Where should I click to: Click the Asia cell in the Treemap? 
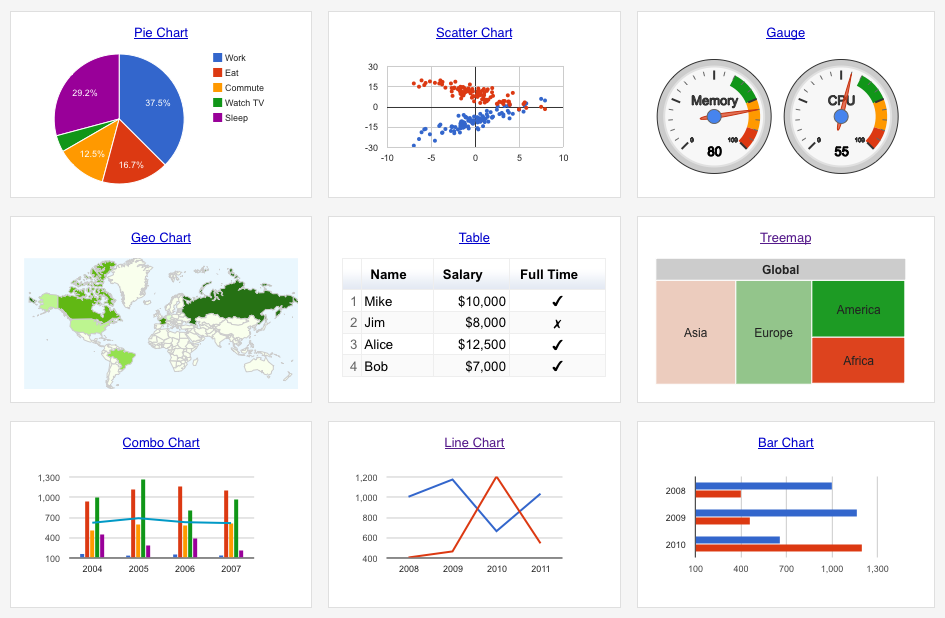pyautogui.click(x=695, y=332)
